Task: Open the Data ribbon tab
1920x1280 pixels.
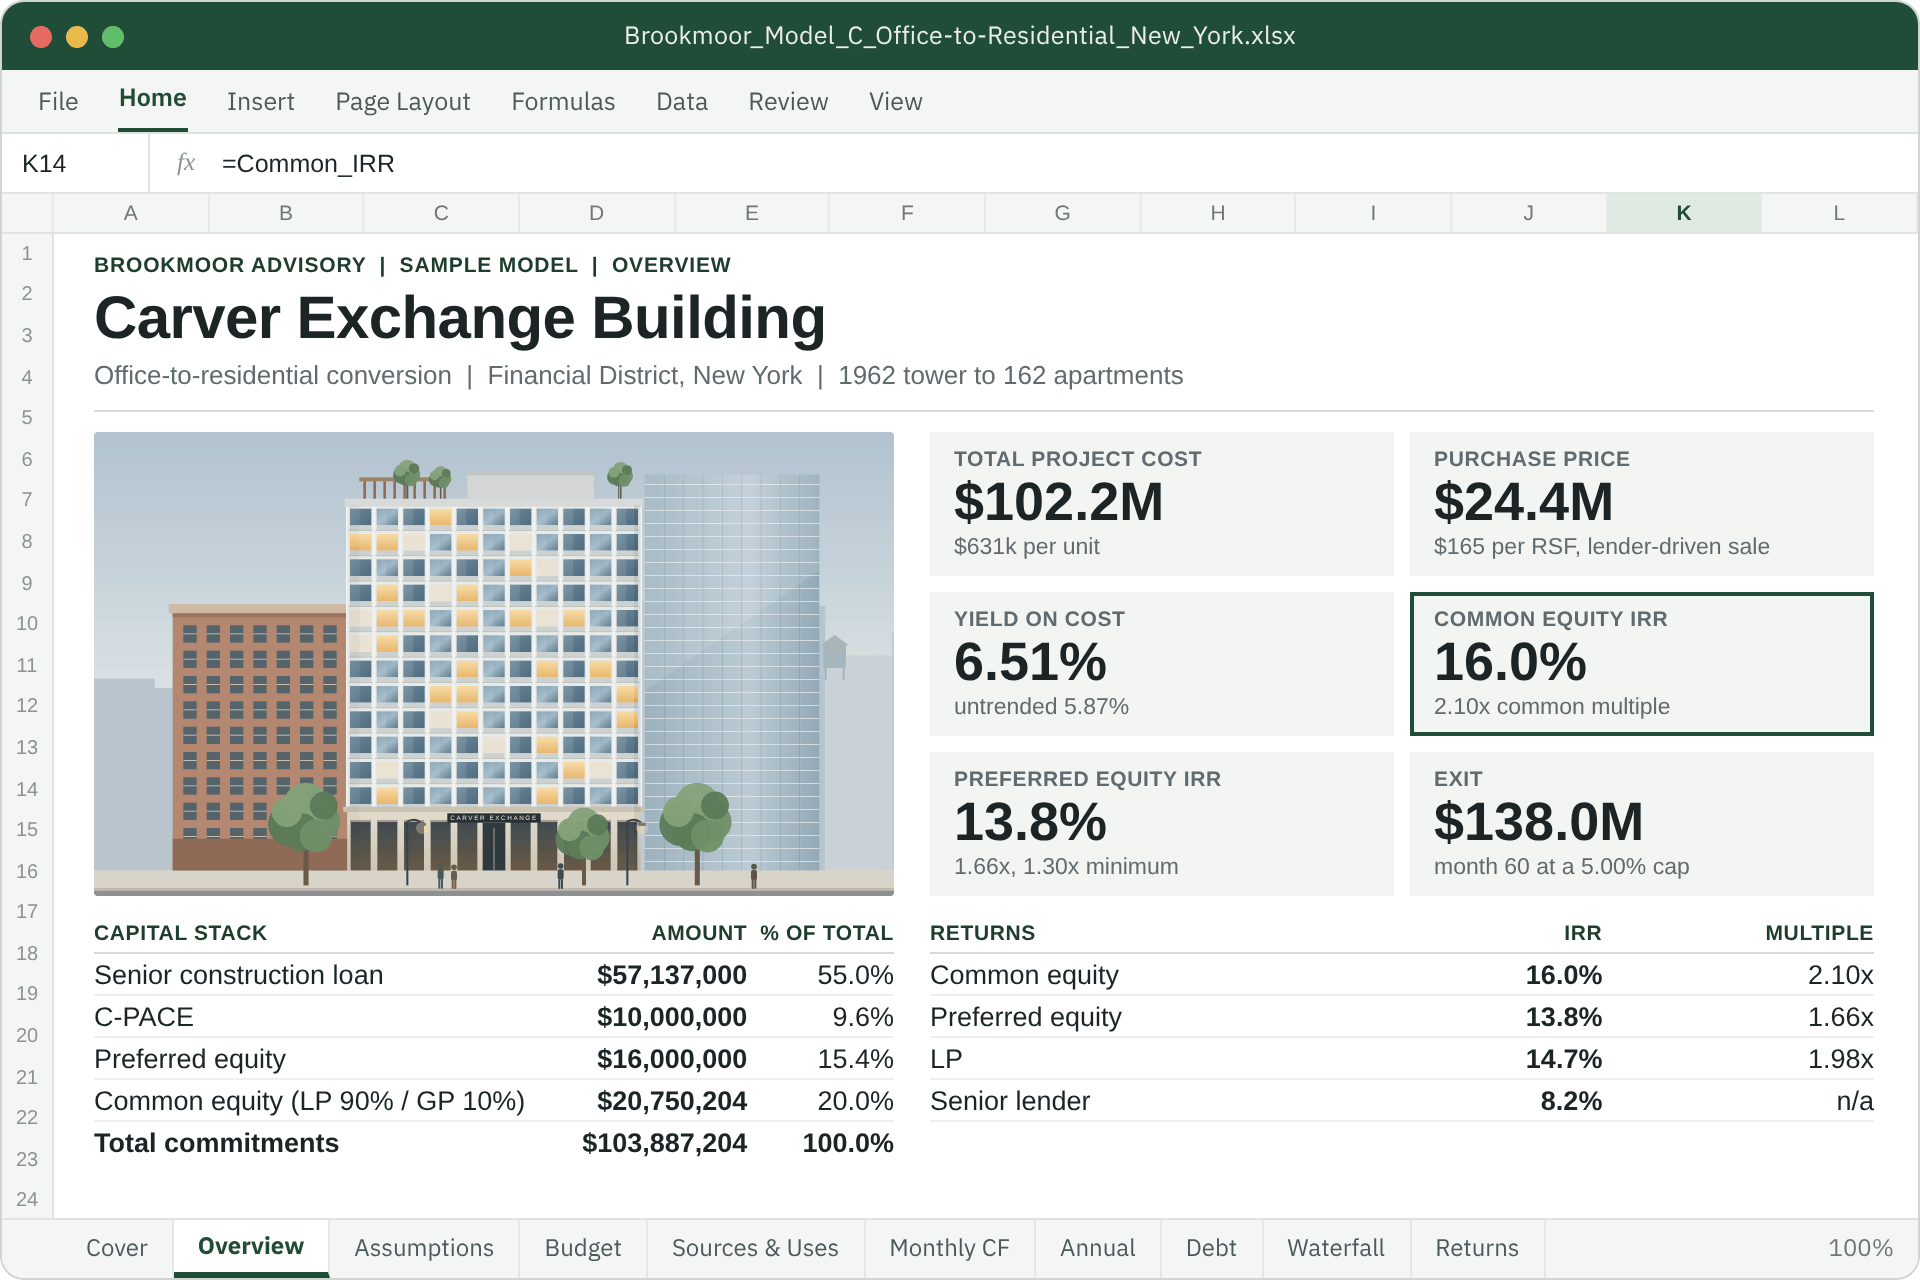Action: coord(682,101)
